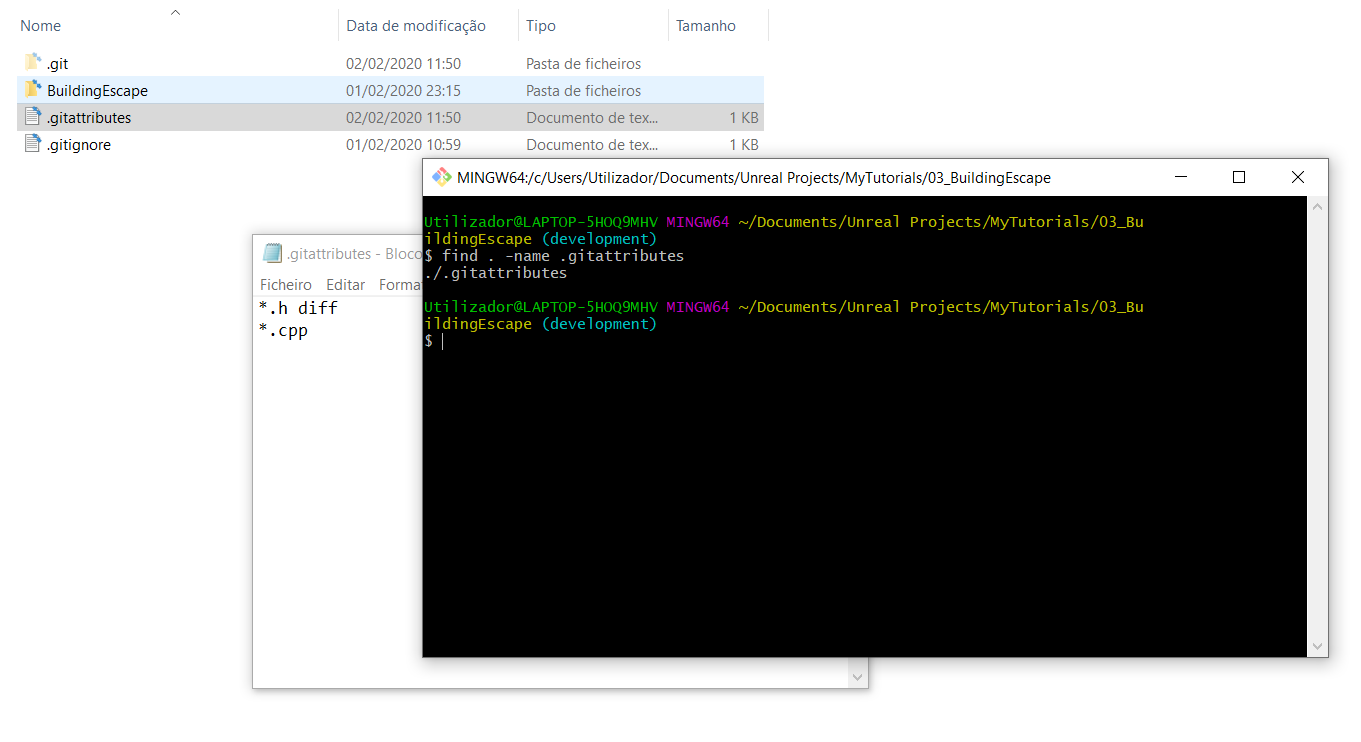
Task: Open the Ficheiro menu in Notepad
Action: [286, 284]
